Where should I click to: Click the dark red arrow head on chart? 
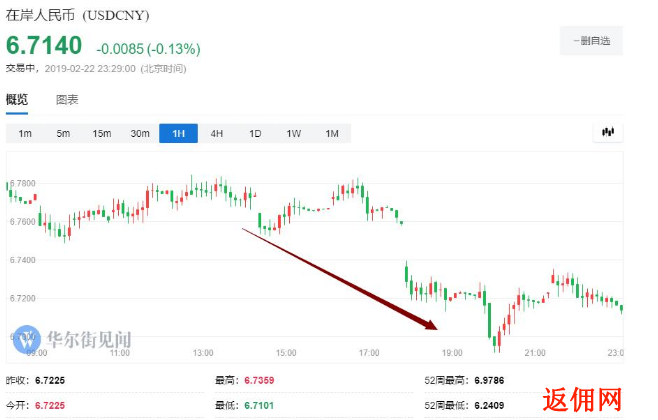tap(430, 323)
